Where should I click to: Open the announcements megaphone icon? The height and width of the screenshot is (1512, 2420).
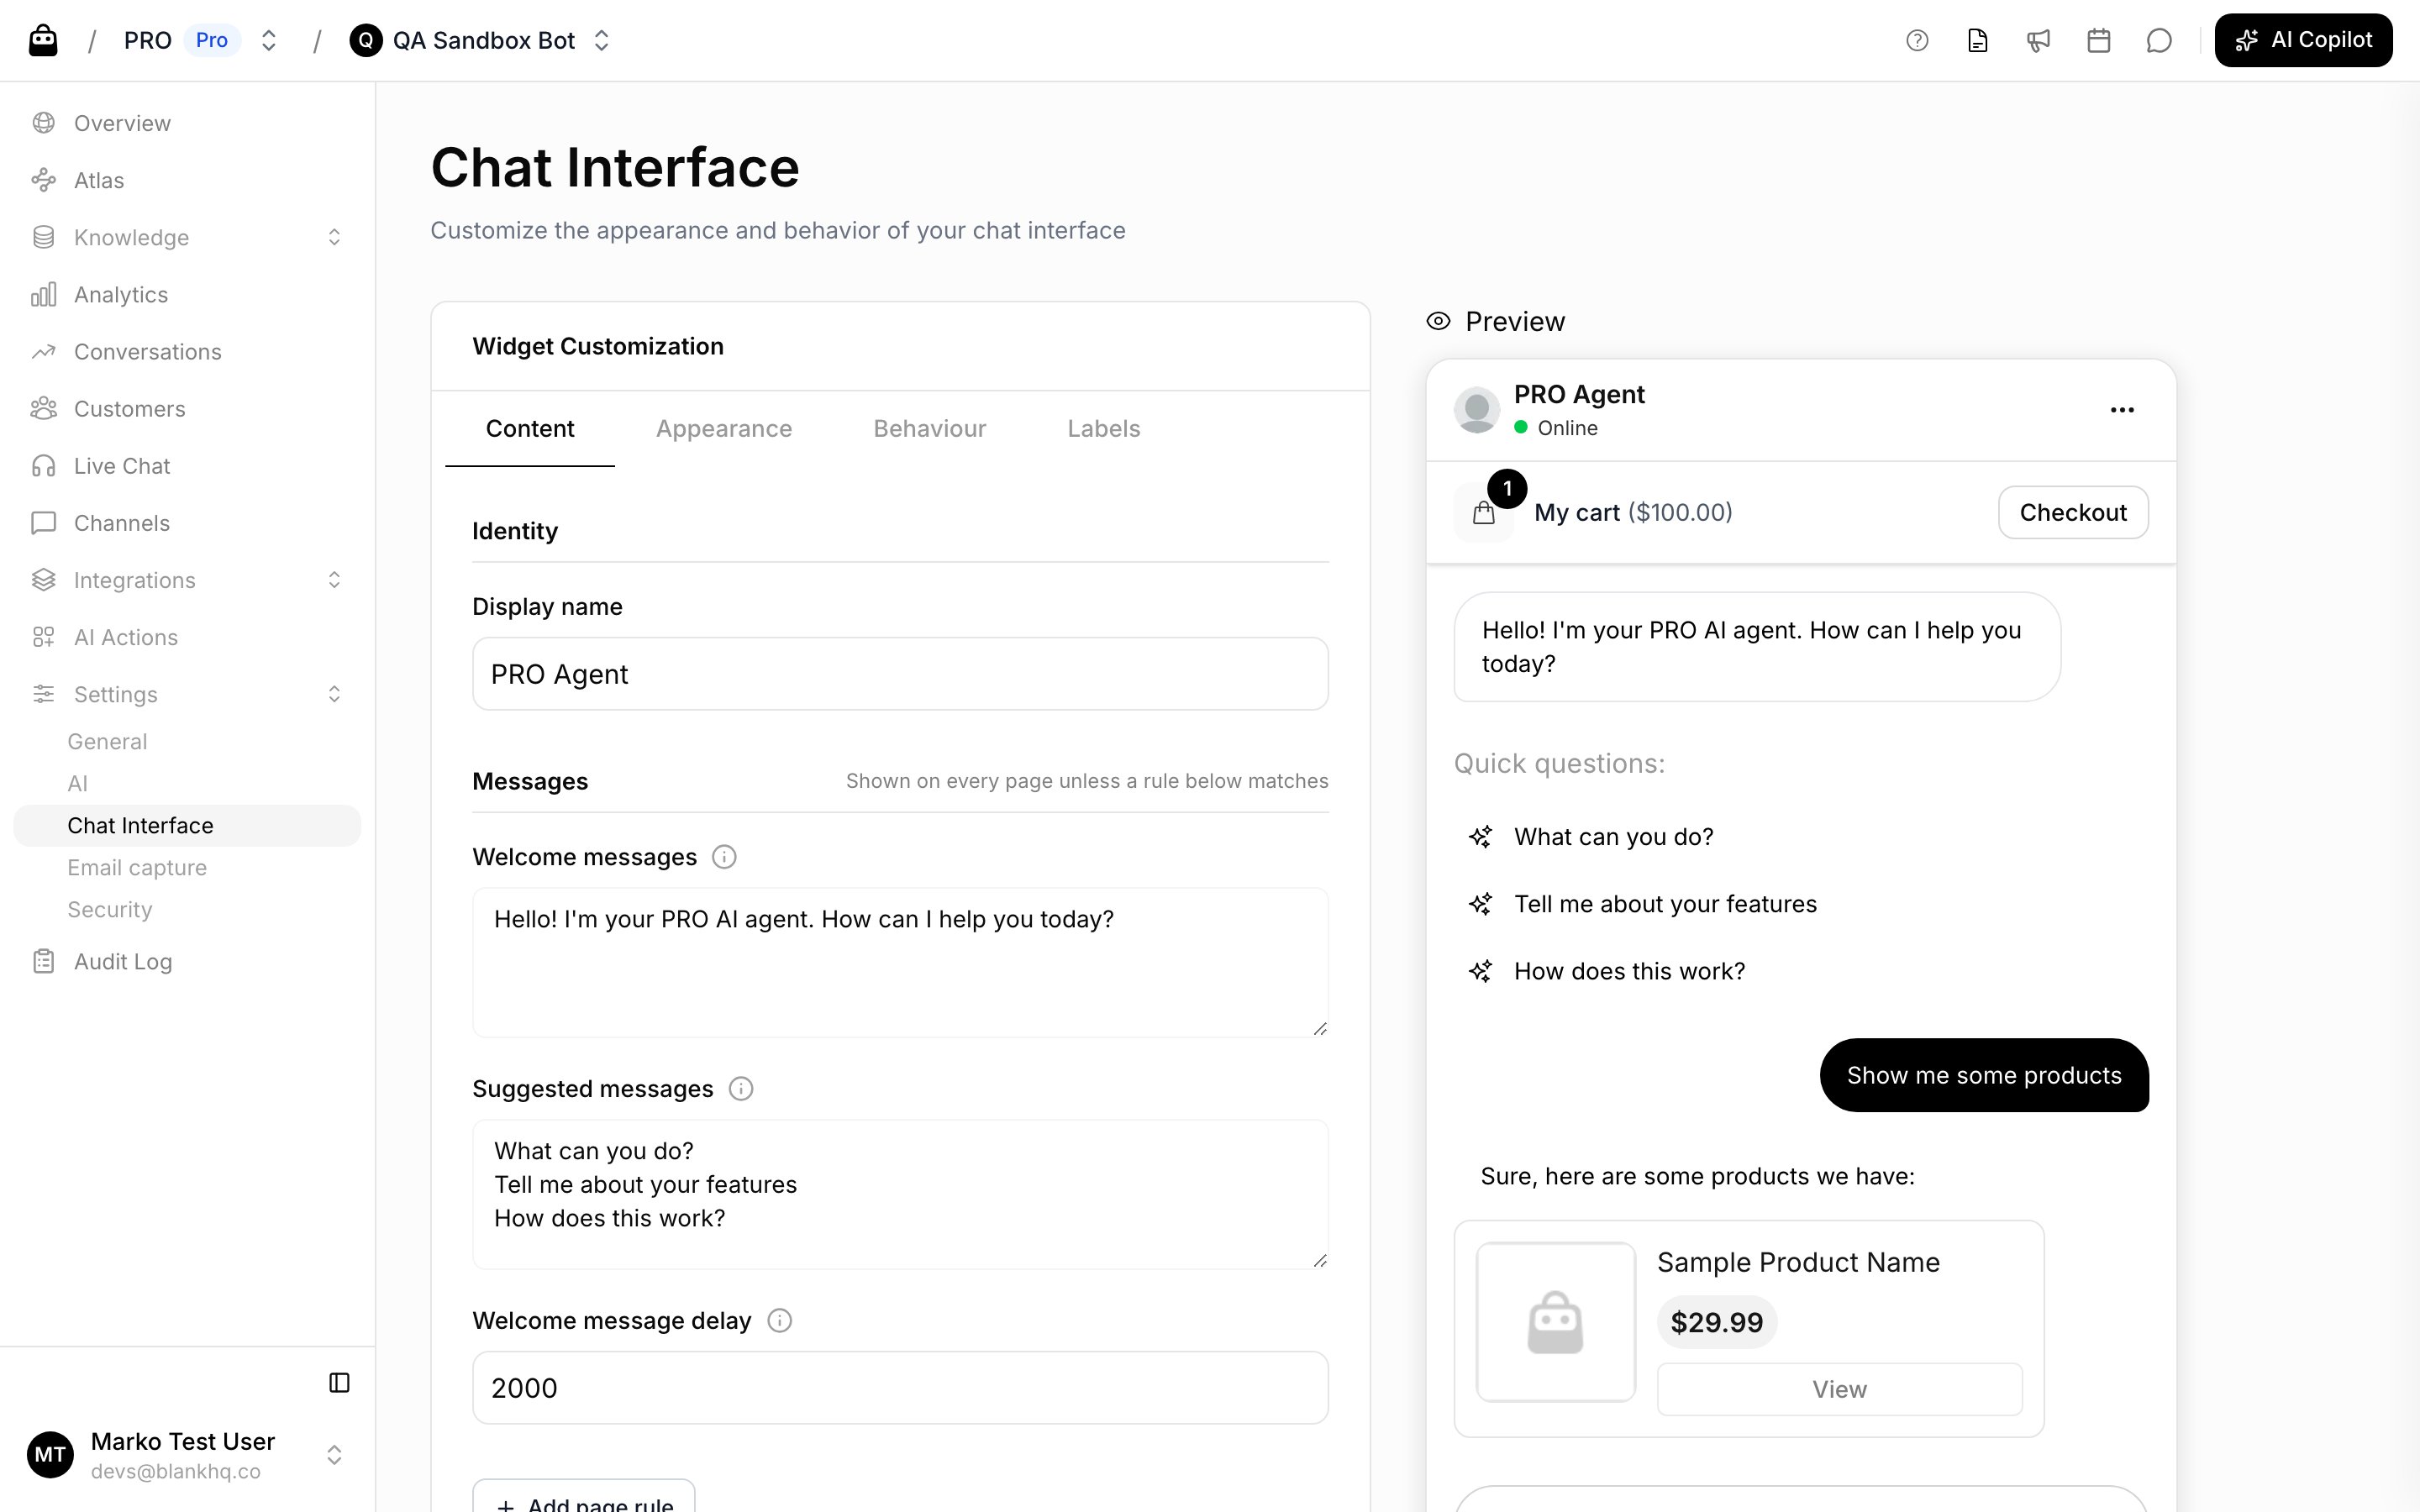click(2038, 40)
